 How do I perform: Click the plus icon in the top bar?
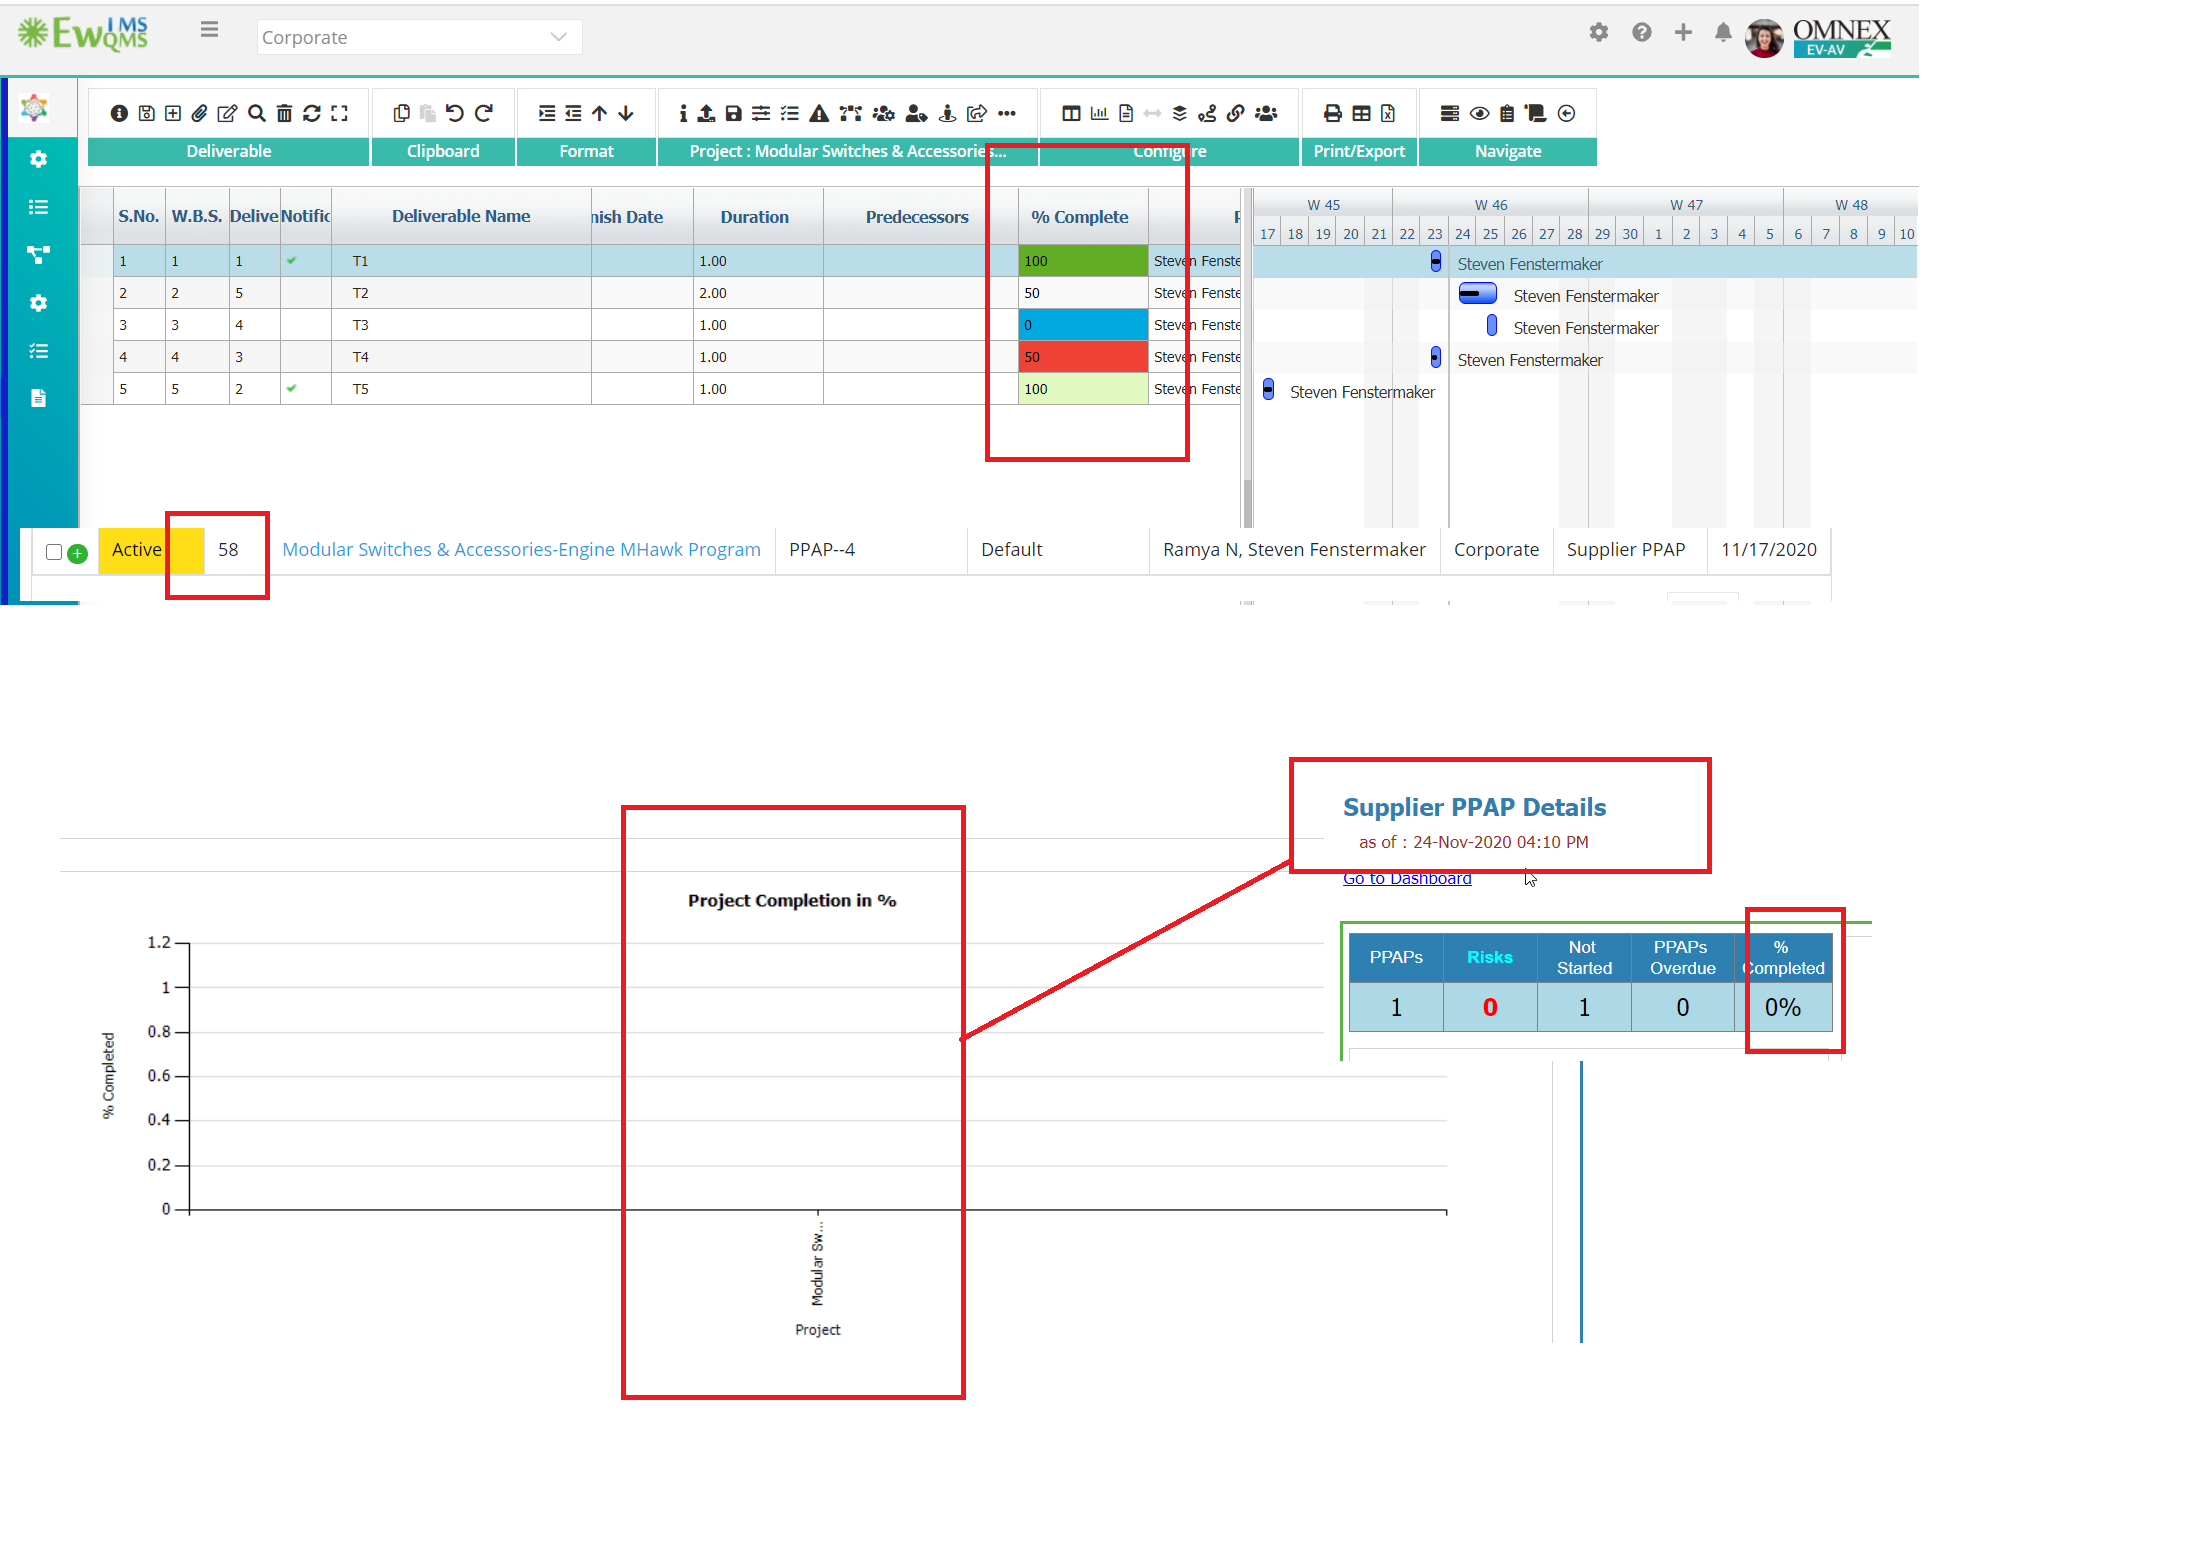(x=1684, y=32)
